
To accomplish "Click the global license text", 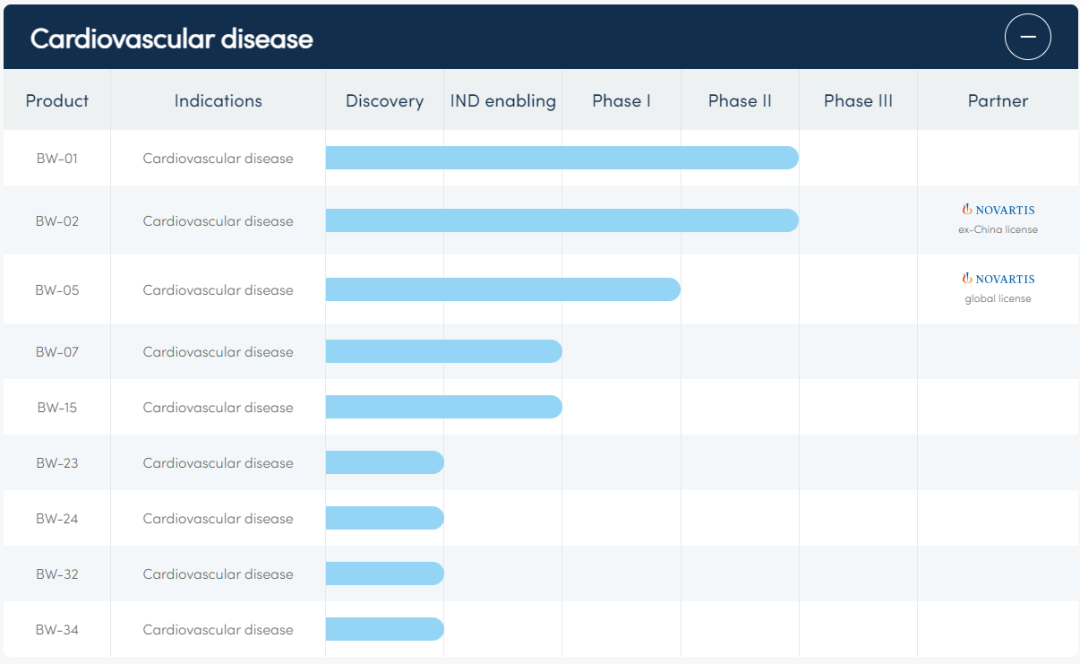I will pos(998,299).
